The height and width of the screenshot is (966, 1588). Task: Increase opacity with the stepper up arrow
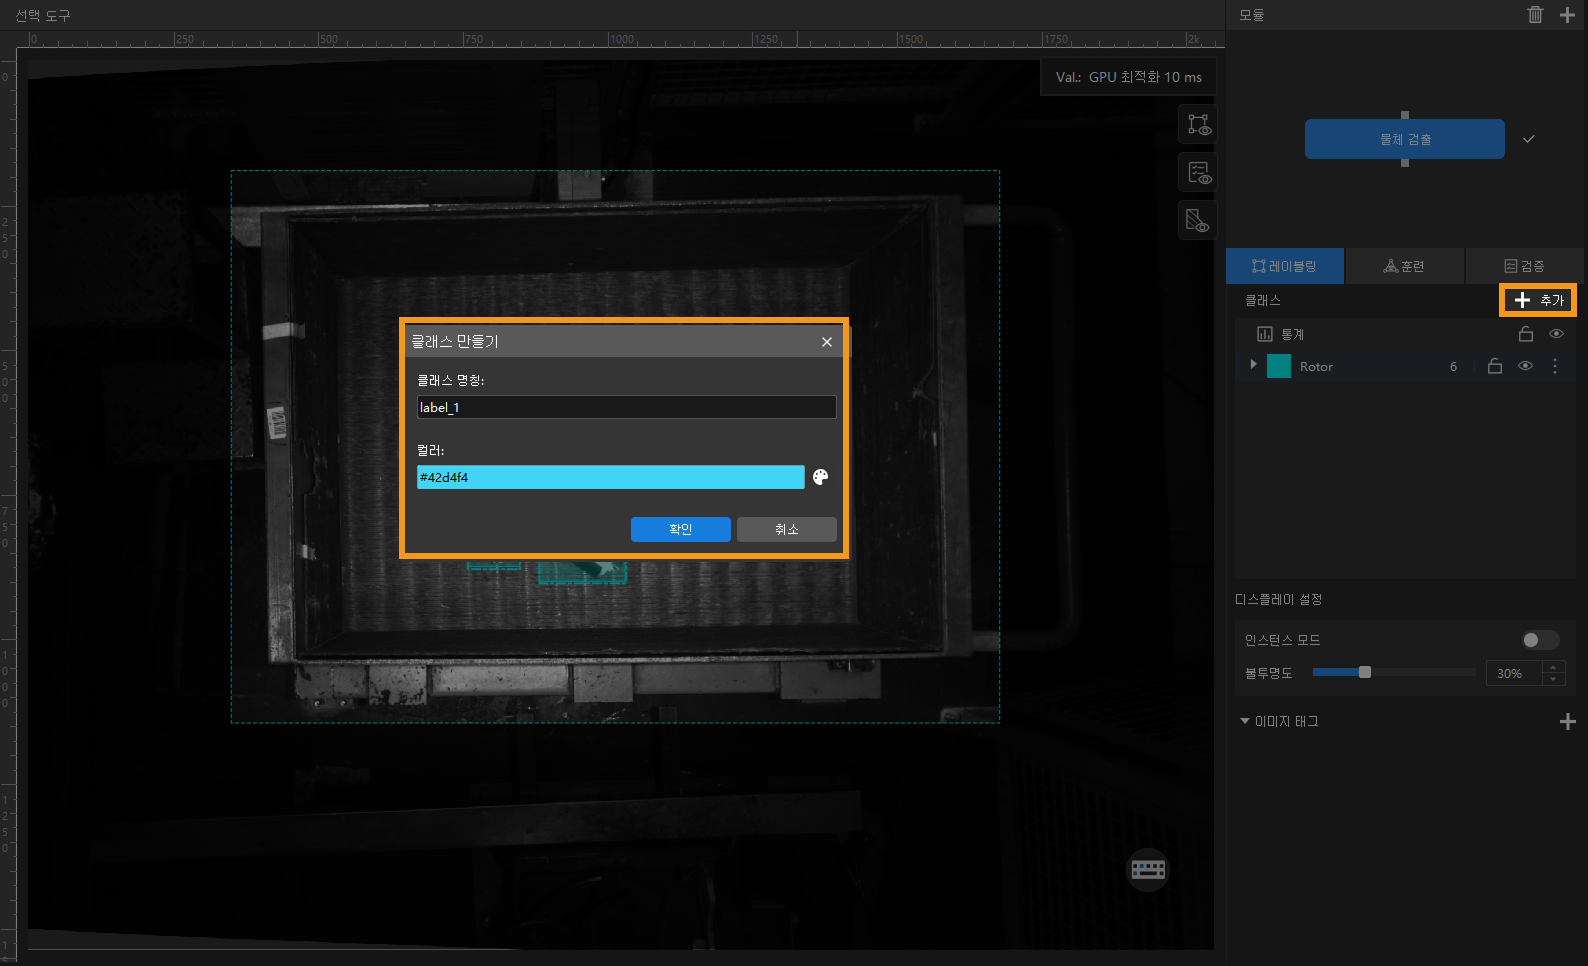tap(1553, 667)
